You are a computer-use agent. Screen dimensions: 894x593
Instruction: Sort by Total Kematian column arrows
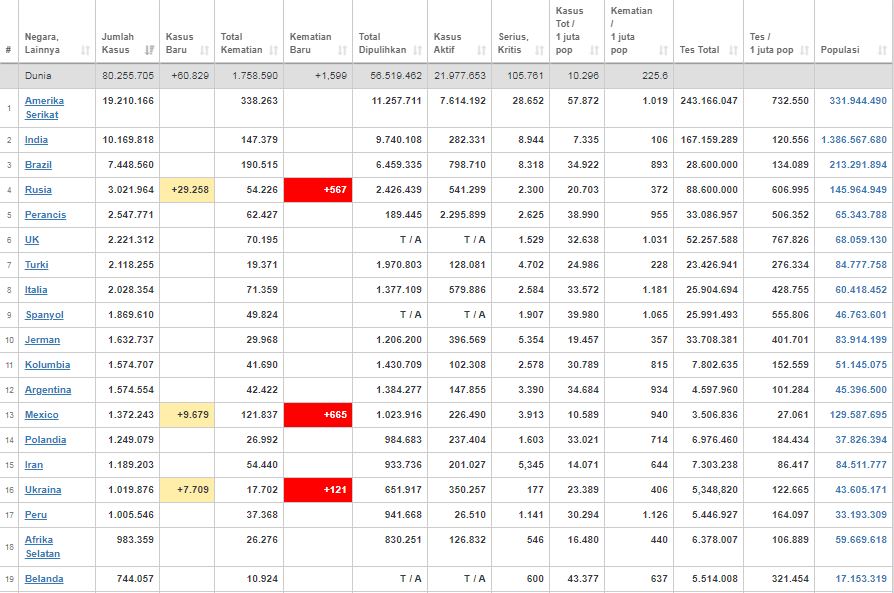tap(274, 50)
